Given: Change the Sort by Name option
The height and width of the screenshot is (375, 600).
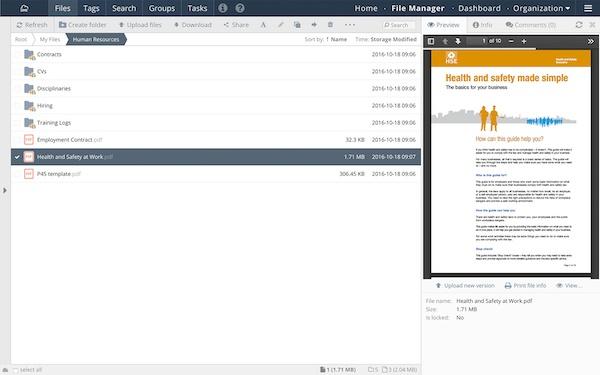Looking at the screenshot, I should (x=326, y=39).
